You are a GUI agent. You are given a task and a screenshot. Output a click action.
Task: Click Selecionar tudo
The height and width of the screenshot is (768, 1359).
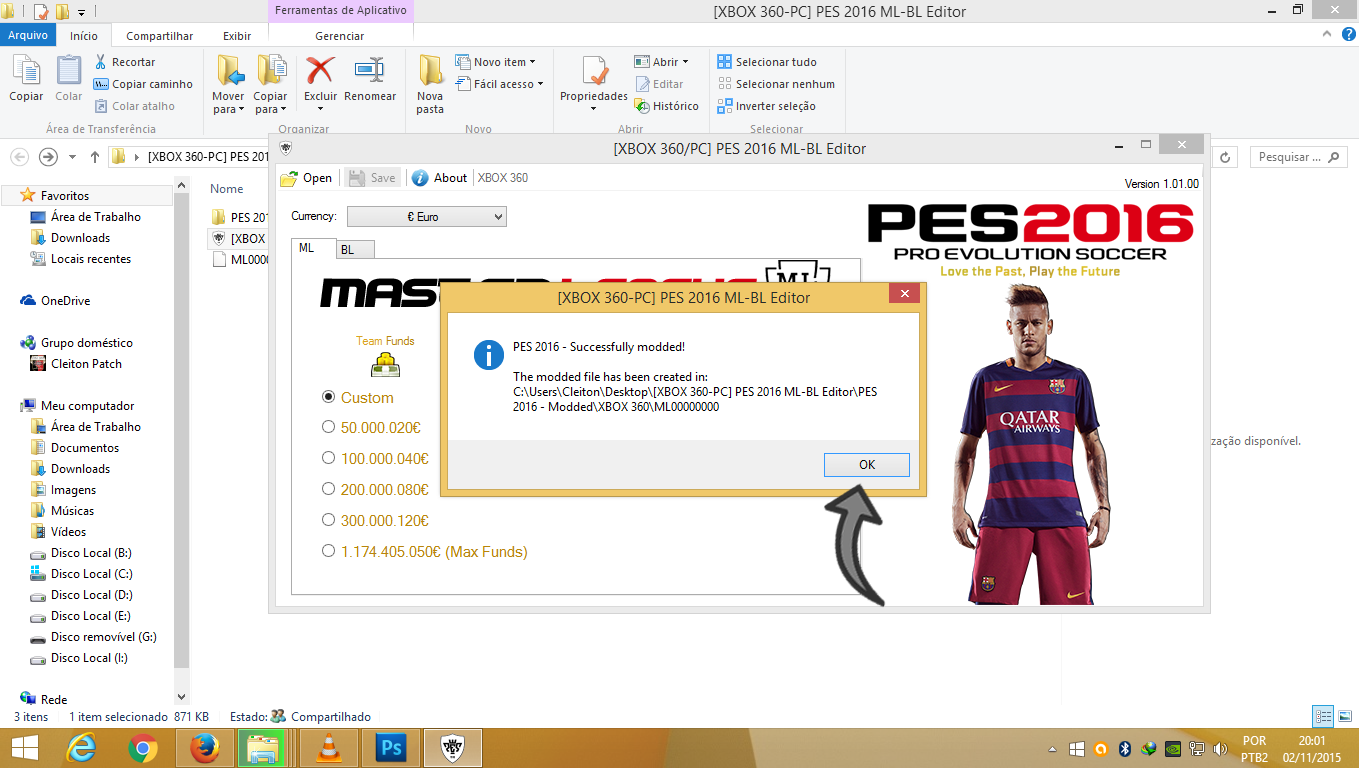tap(767, 62)
